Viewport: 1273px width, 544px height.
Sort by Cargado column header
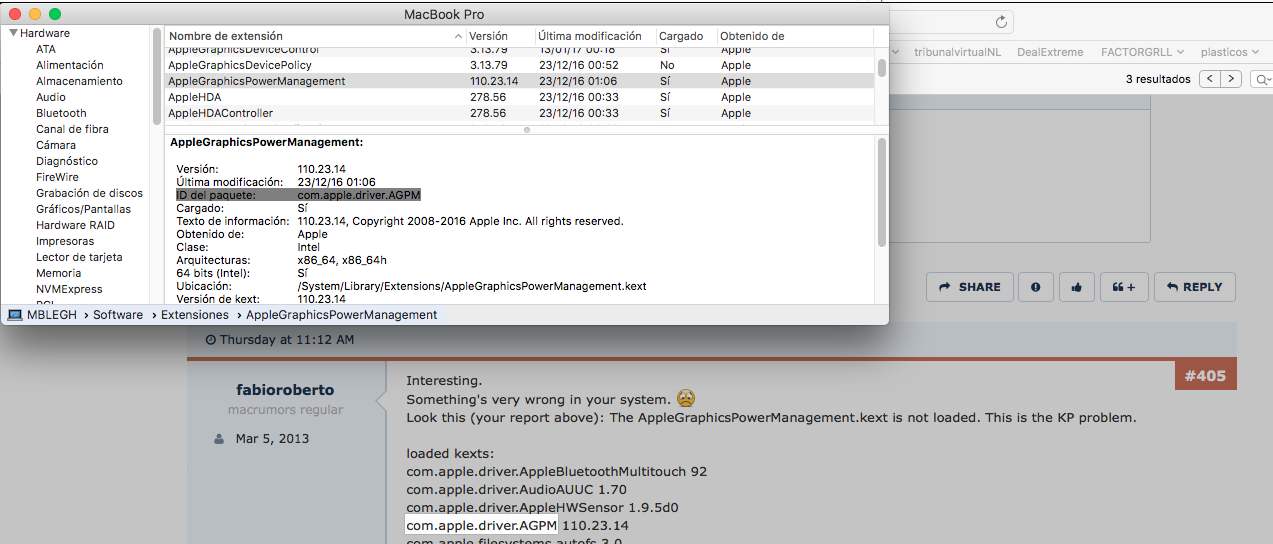(x=686, y=36)
